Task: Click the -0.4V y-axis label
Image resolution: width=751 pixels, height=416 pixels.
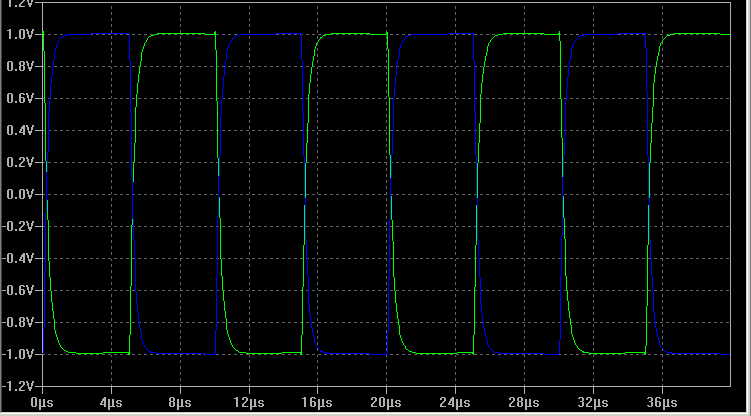Action: coord(18,259)
